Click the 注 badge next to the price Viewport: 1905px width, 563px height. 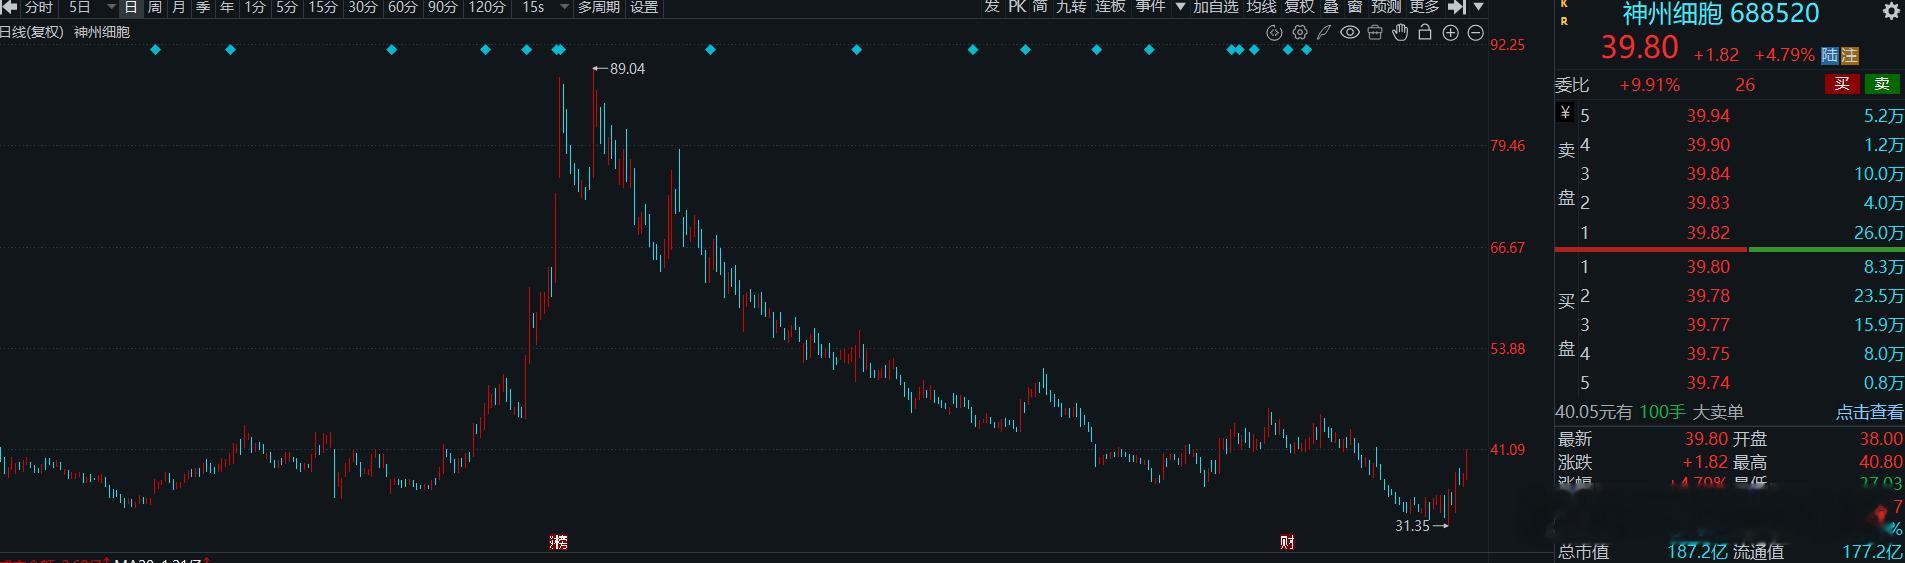click(x=1849, y=56)
